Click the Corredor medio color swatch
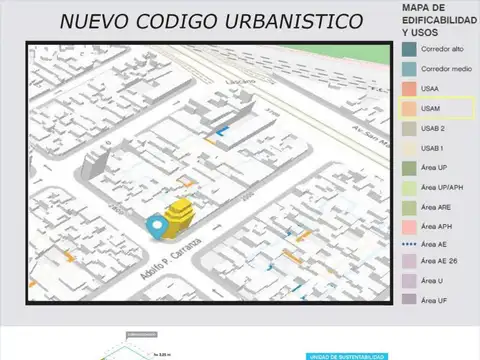Screen dimensions: 480x360 coord(409,69)
